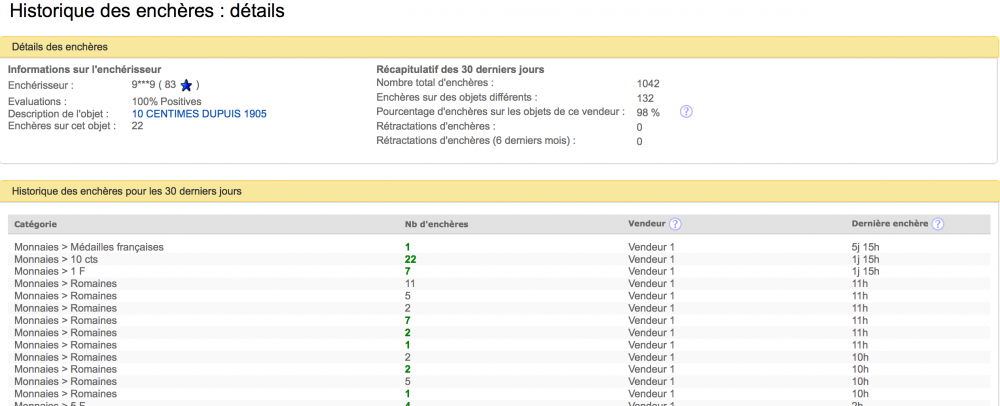1000x406 pixels.
Task: Click the Dernière enchère column header text
Action: [890, 224]
